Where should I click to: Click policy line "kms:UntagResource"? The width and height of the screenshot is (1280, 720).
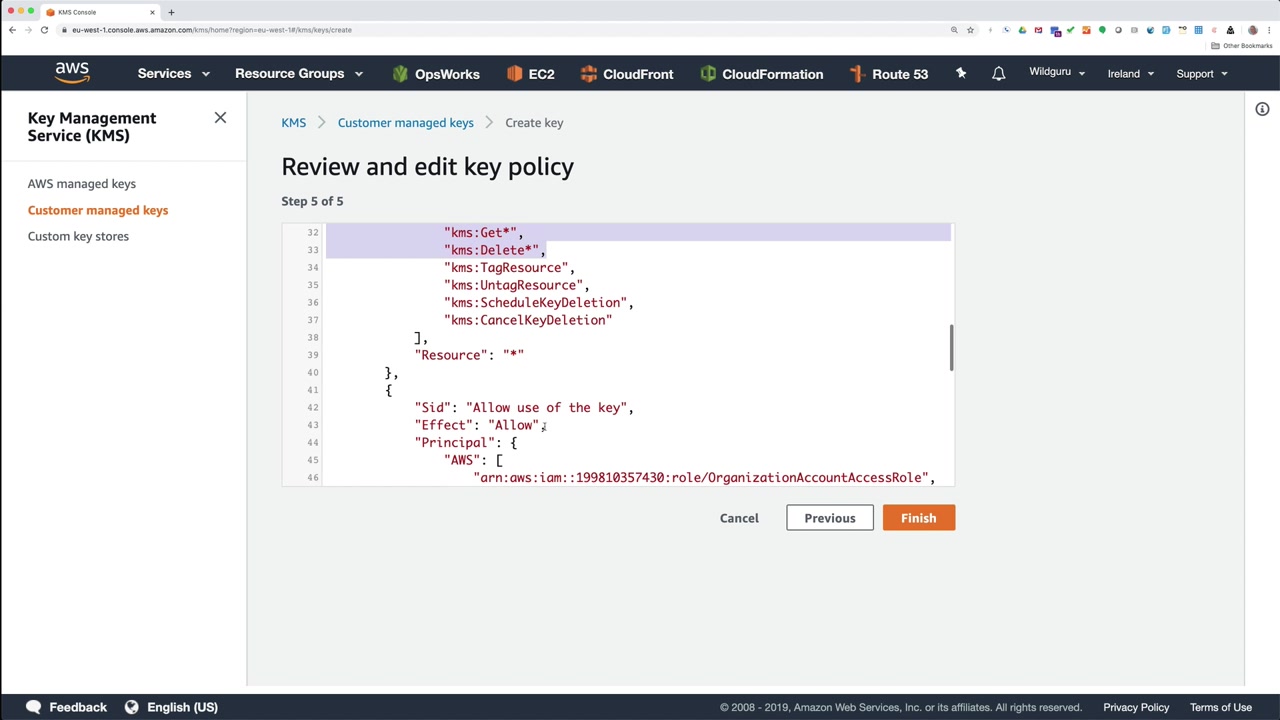pos(516,285)
